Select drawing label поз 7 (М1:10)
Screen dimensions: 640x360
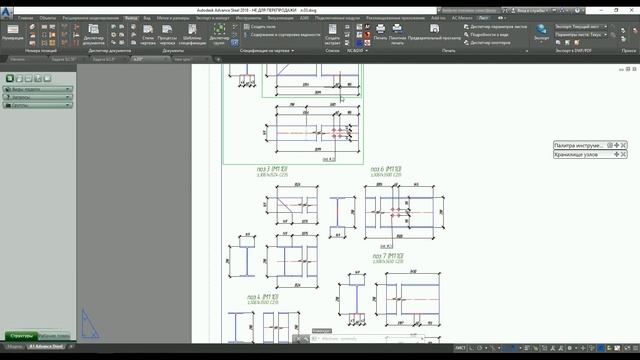pos(388,256)
